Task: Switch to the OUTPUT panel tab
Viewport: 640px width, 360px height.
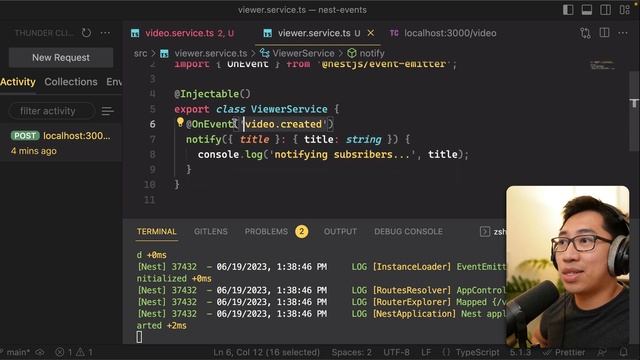Action: click(340, 231)
